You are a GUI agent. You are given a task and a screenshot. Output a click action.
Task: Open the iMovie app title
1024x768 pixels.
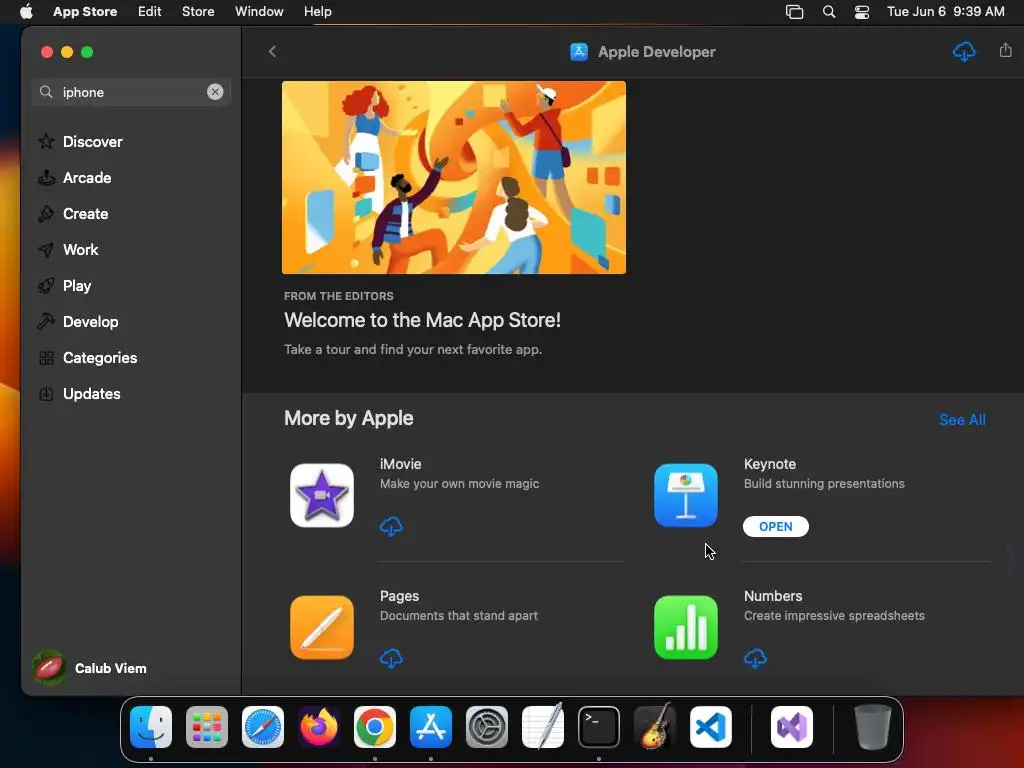tap(400, 464)
